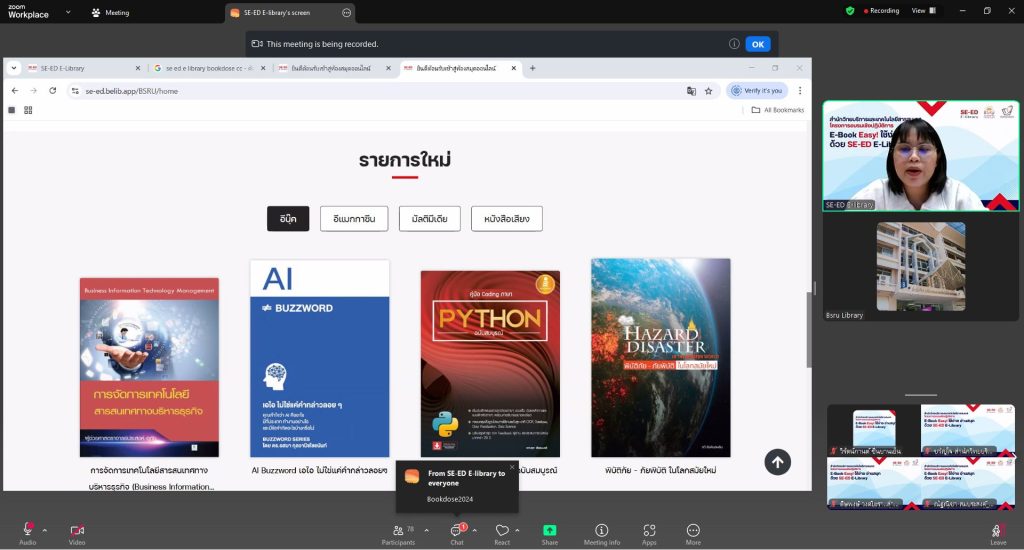This screenshot has width=1024, height=550.
Task: Click the green Share screen button
Action: pos(550,530)
